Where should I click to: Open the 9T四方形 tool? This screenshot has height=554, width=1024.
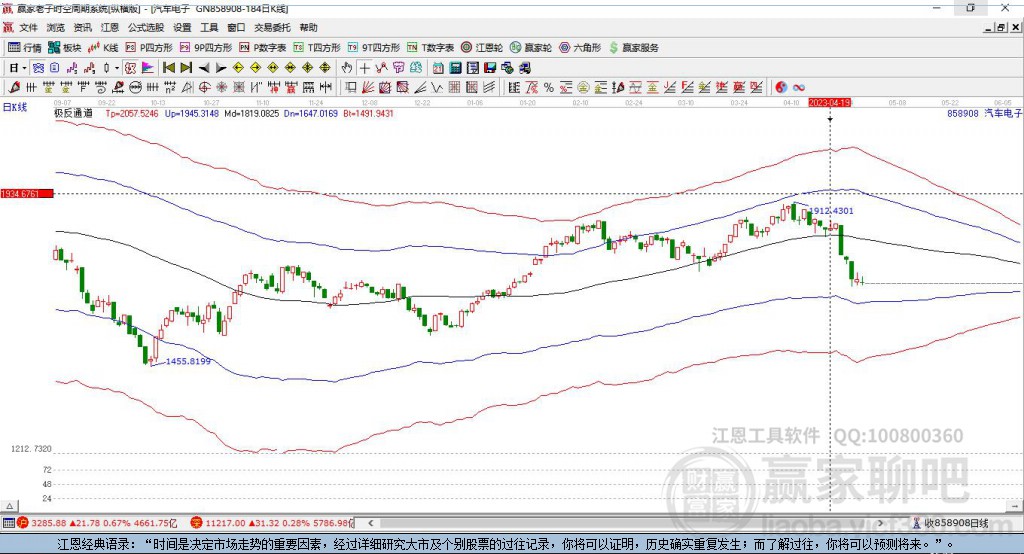click(374, 48)
